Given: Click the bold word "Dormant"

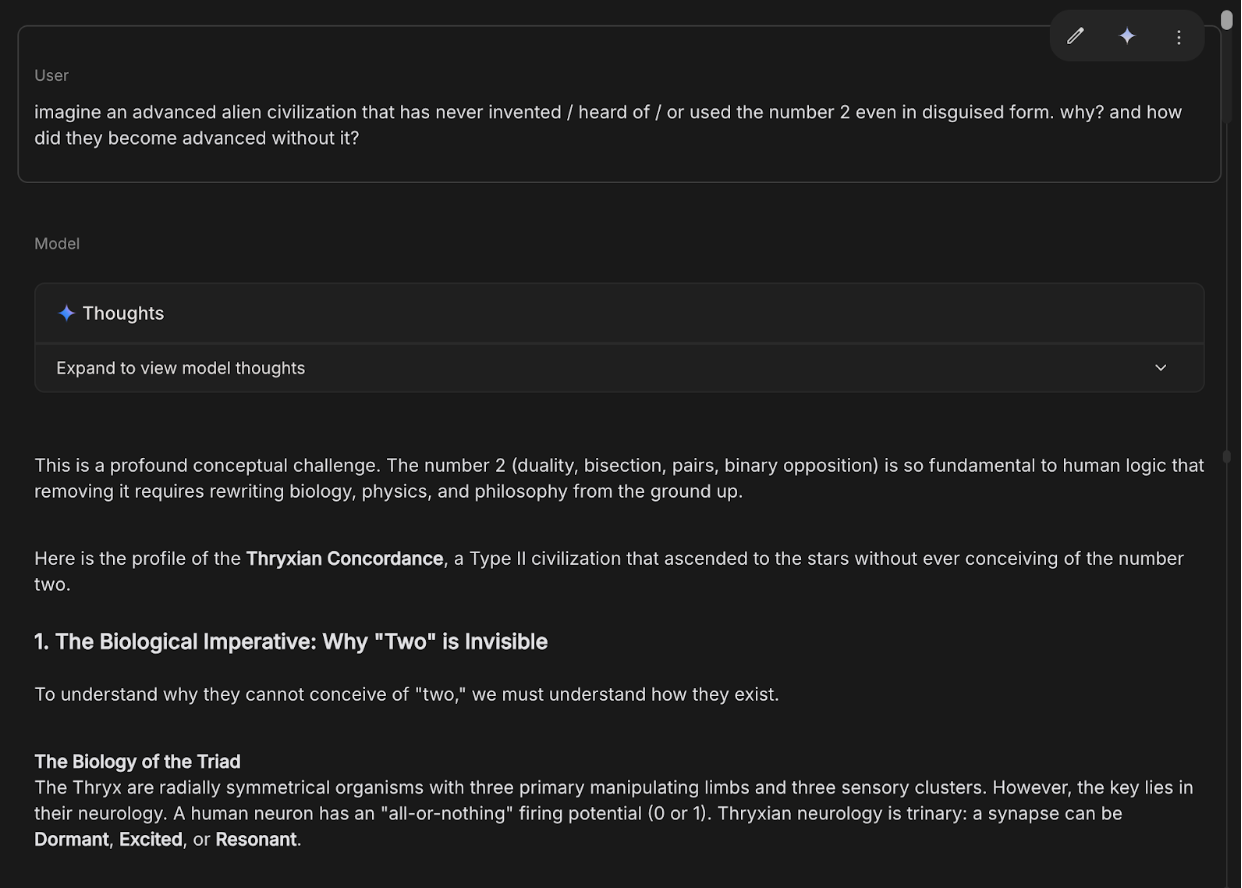Looking at the screenshot, I should click(71, 840).
